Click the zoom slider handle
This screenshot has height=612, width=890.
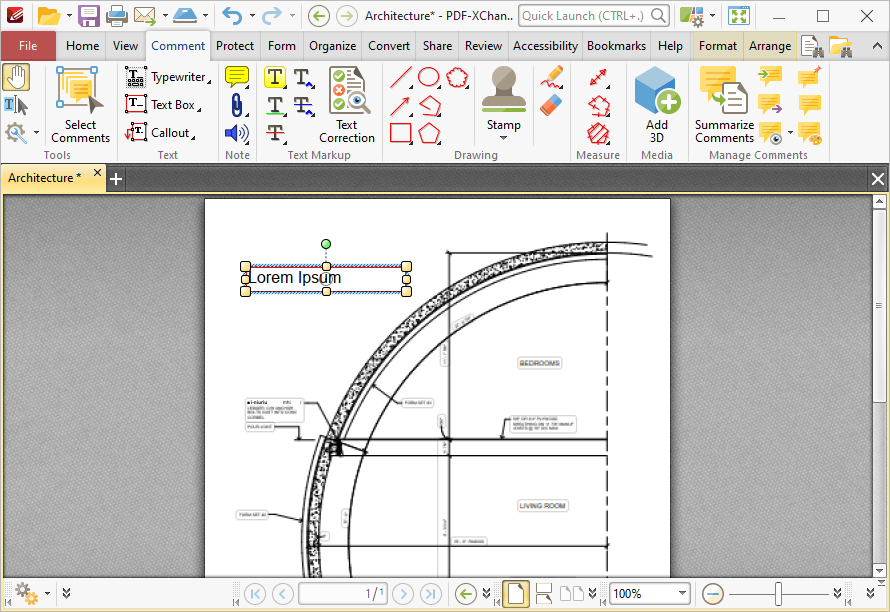tap(779, 594)
